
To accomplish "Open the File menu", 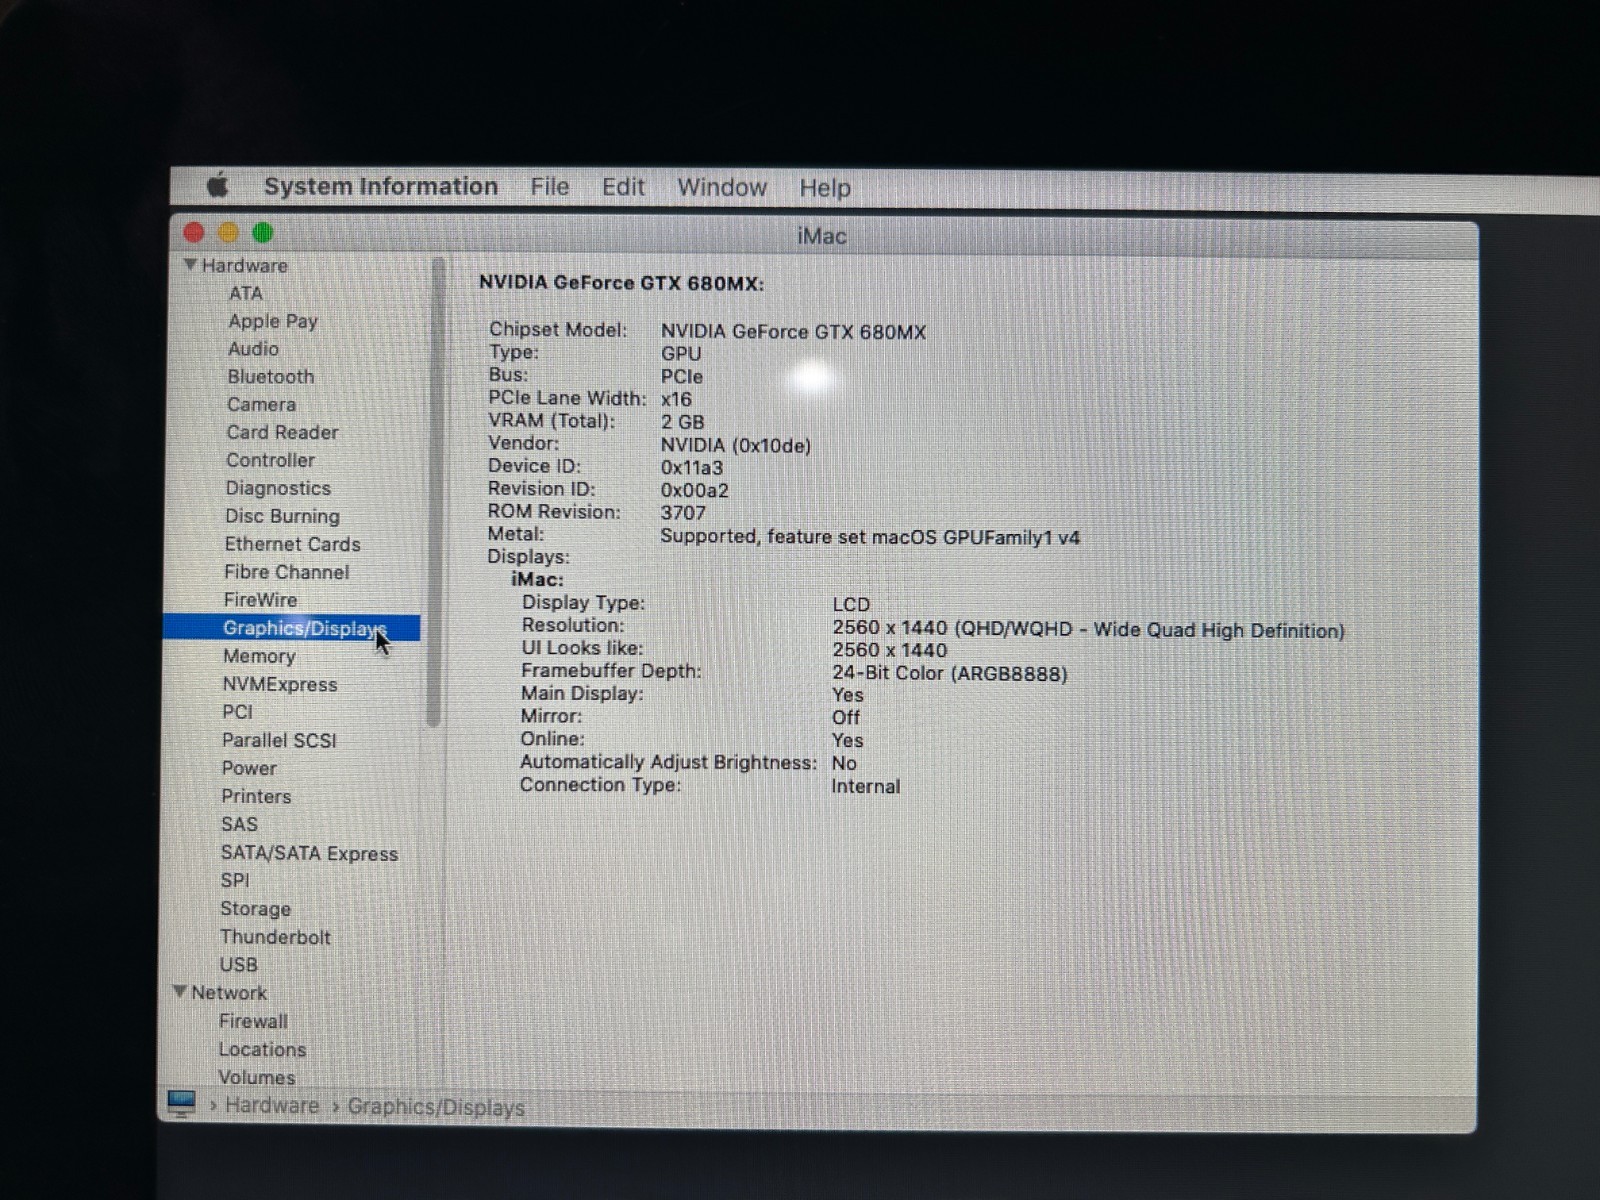I will click(549, 187).
